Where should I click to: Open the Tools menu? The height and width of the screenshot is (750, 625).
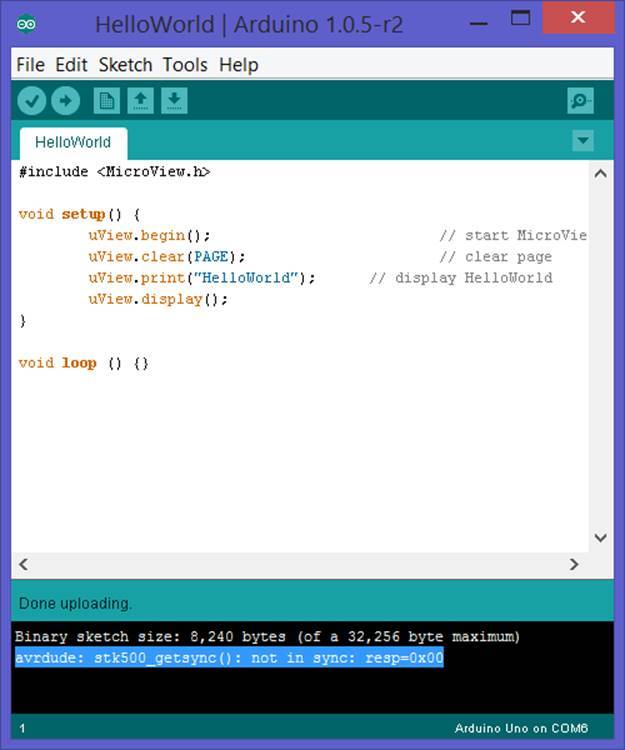pyautogui.click(x=185, y=65)
